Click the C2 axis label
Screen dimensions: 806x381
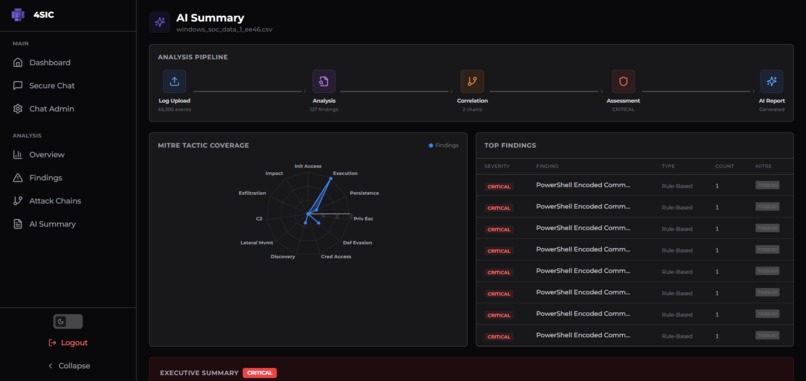[259, 219]
